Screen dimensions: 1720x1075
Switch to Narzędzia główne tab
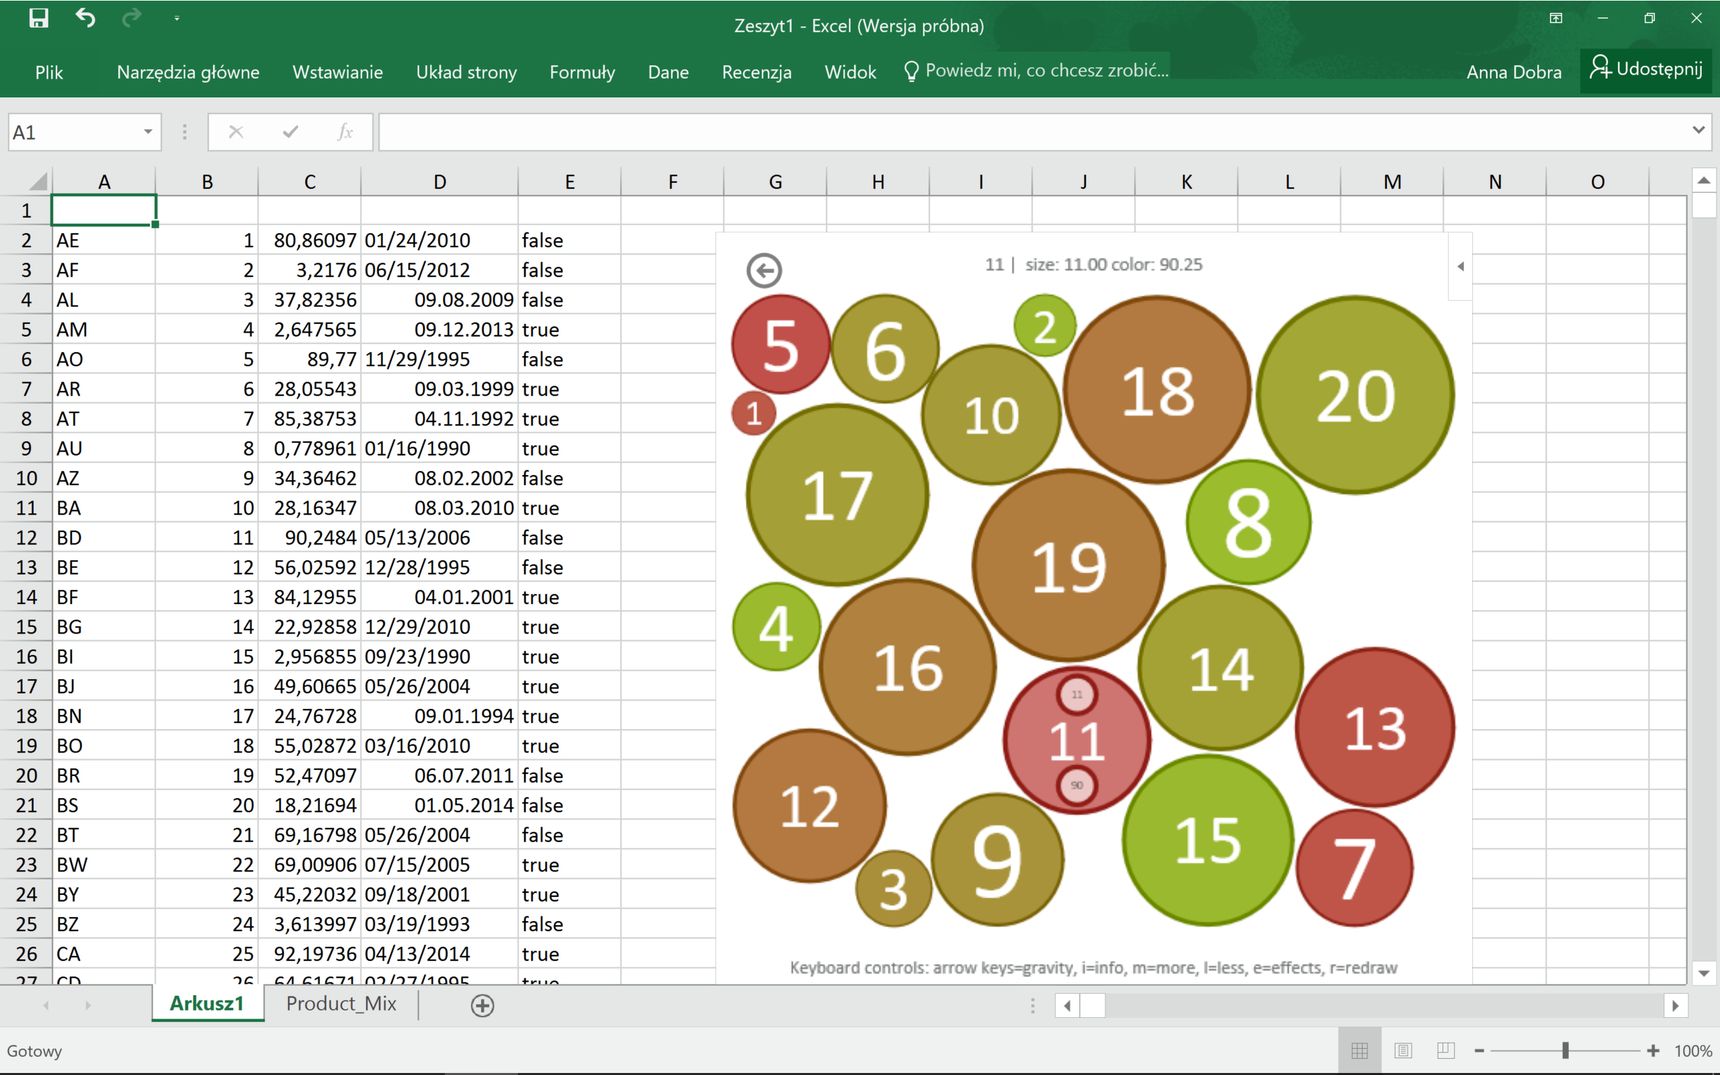(x=188, y=72)
